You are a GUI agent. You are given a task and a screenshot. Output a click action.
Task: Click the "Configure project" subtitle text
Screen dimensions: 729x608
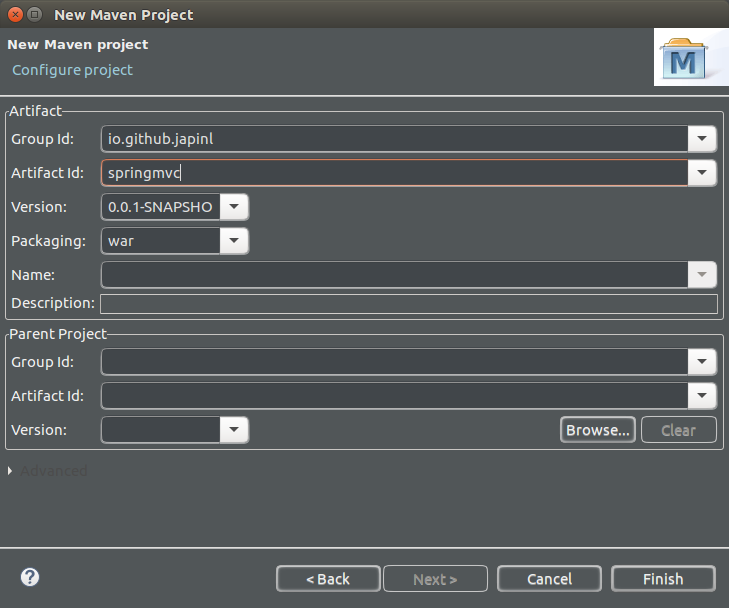(x=72, y=70)
